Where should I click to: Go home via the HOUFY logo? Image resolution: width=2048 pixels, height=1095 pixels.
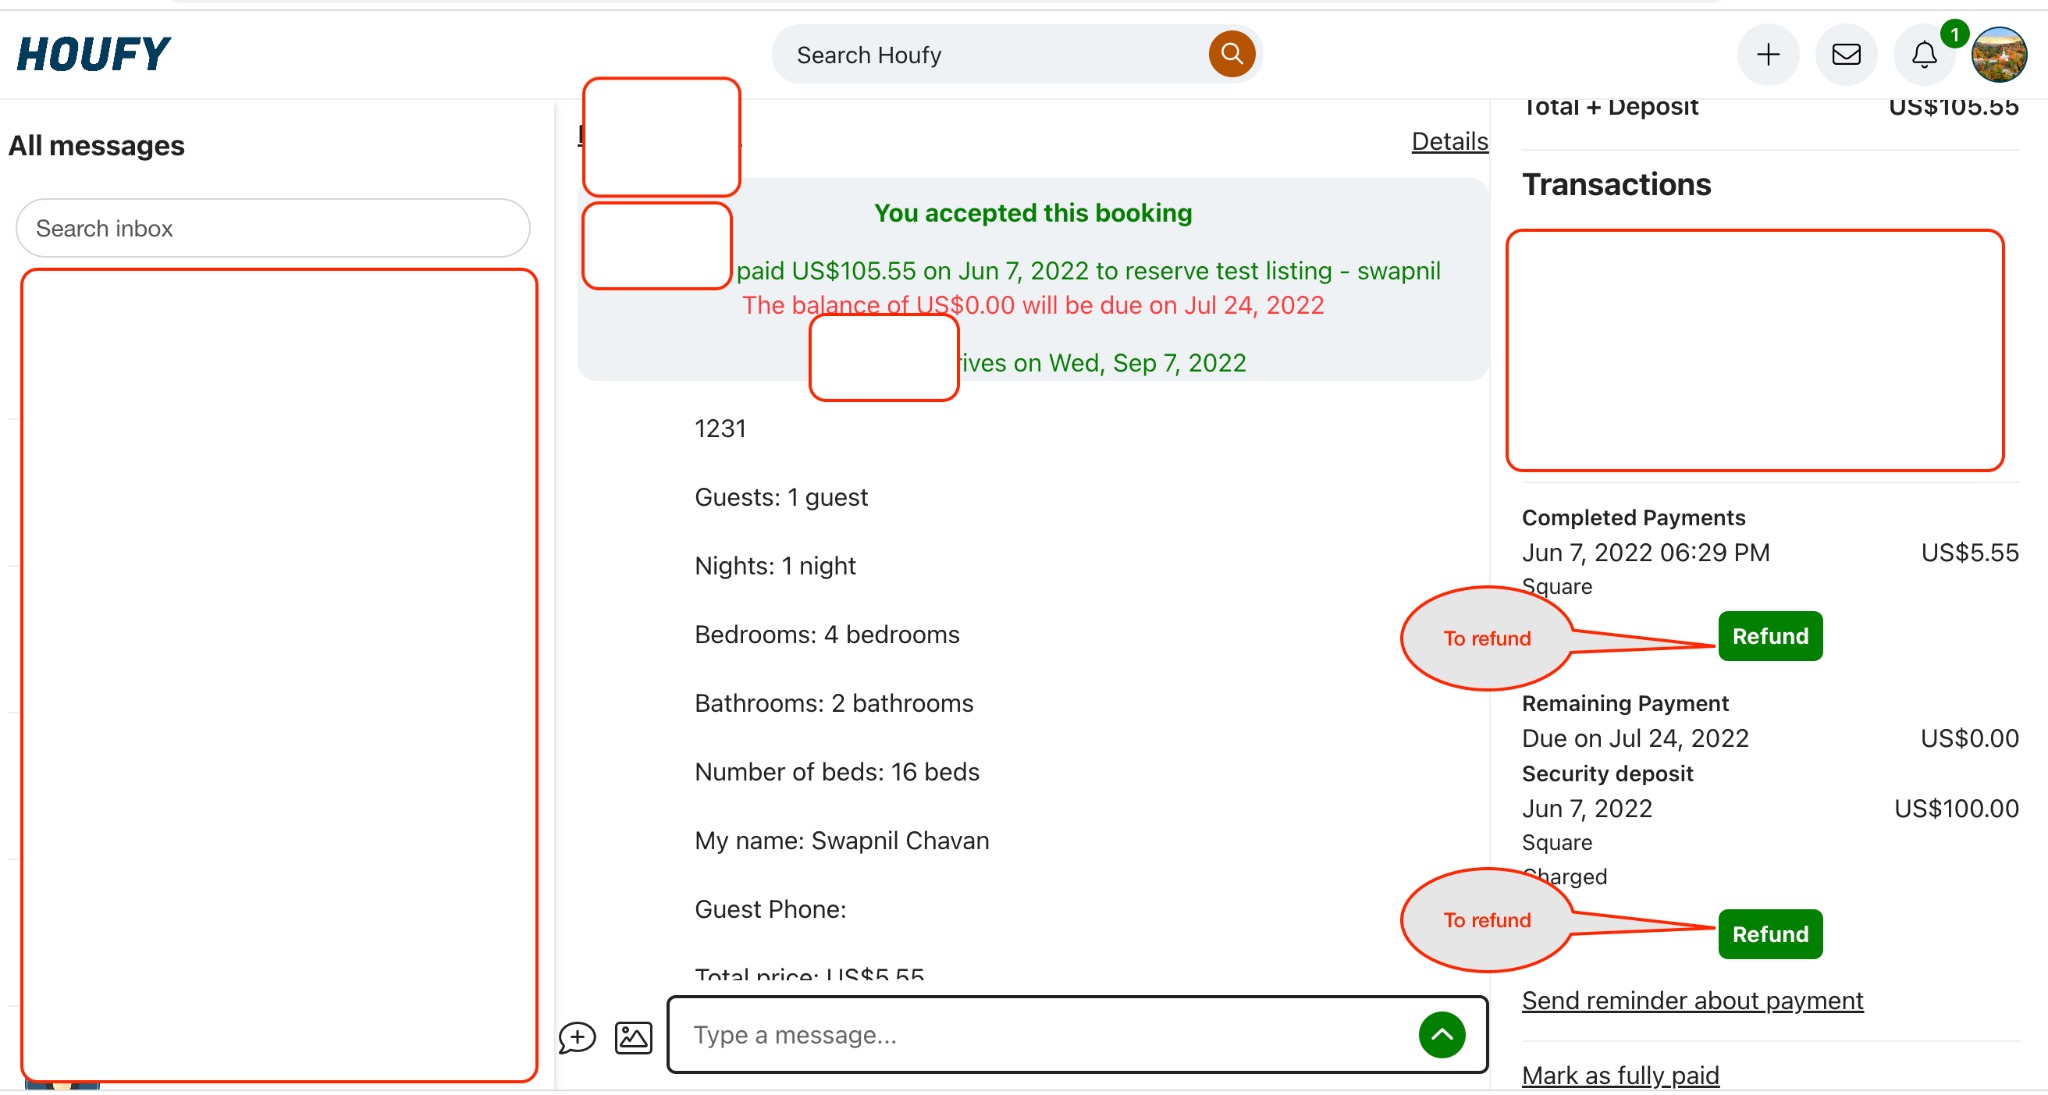pyautogui.click(x=96, y=53)
